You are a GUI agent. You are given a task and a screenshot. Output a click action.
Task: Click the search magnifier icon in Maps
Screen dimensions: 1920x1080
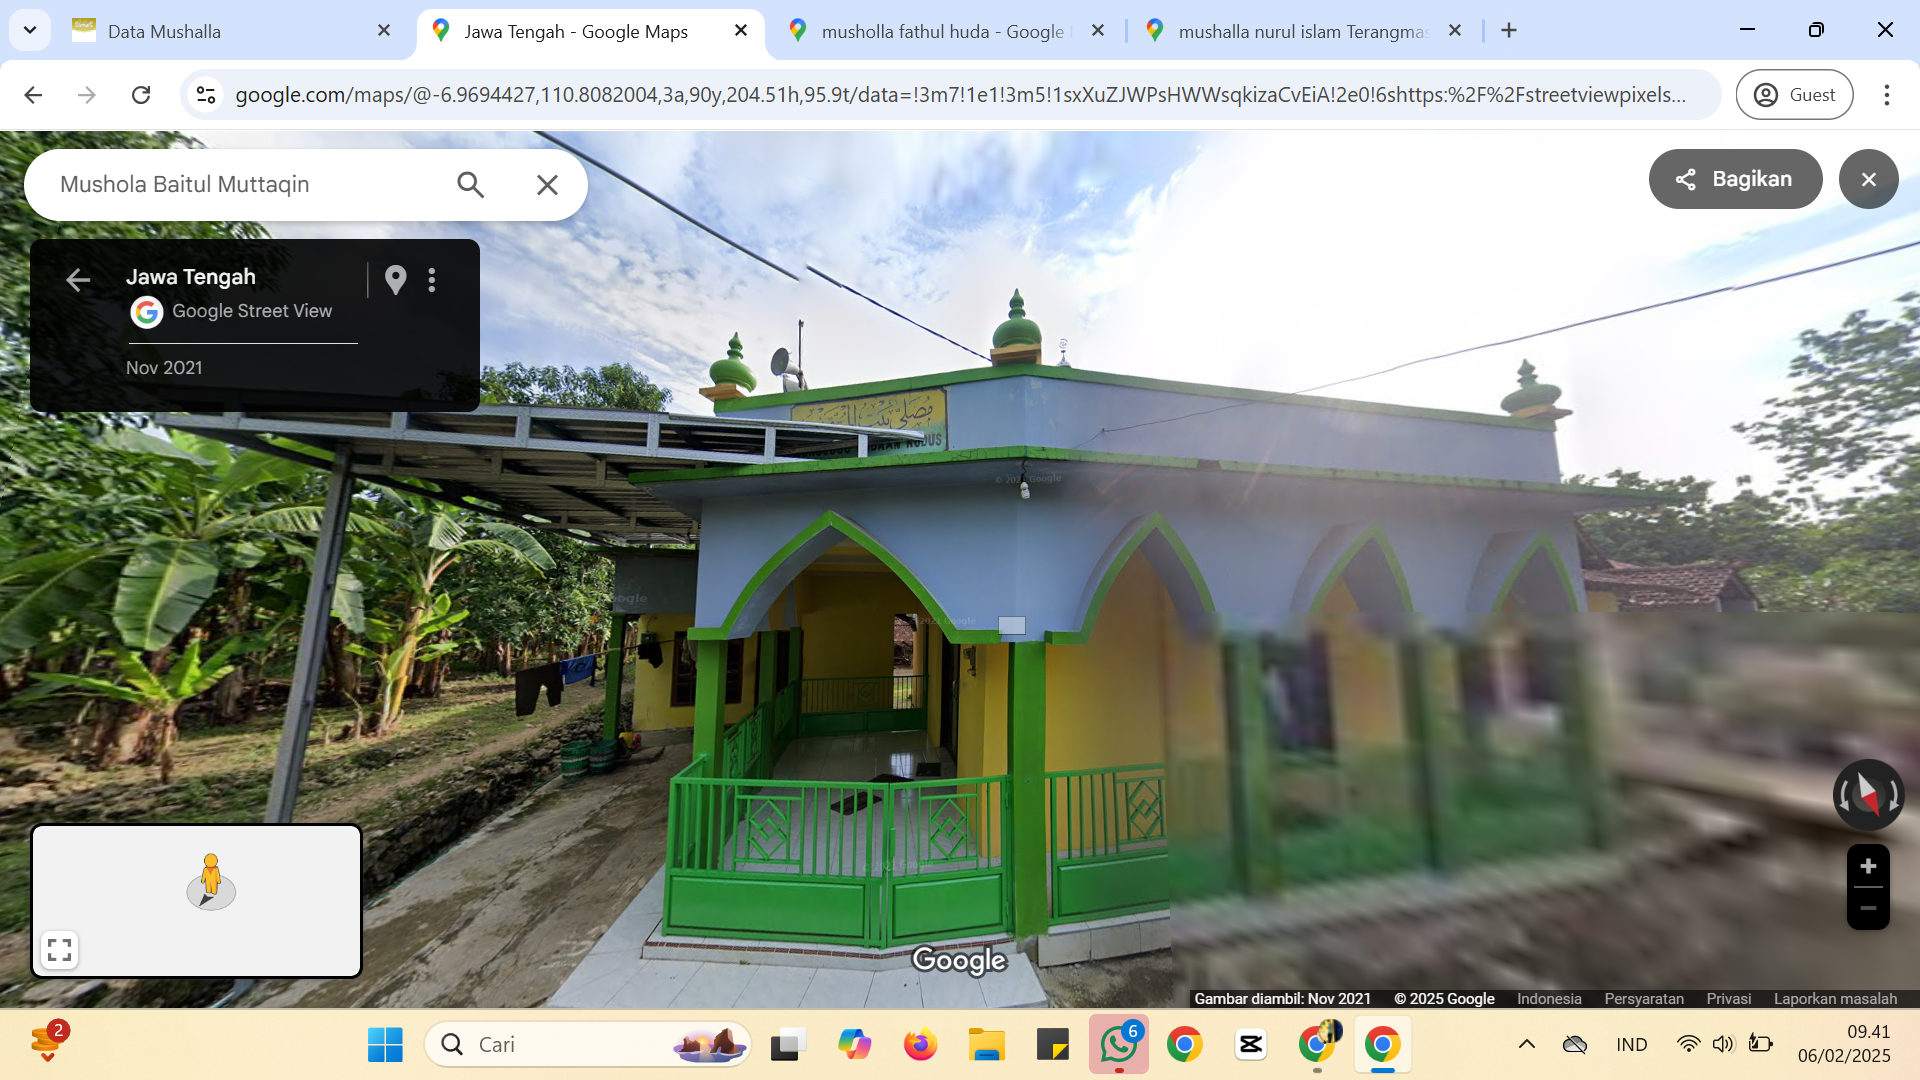pyautogui.click(x=471, y=185)
